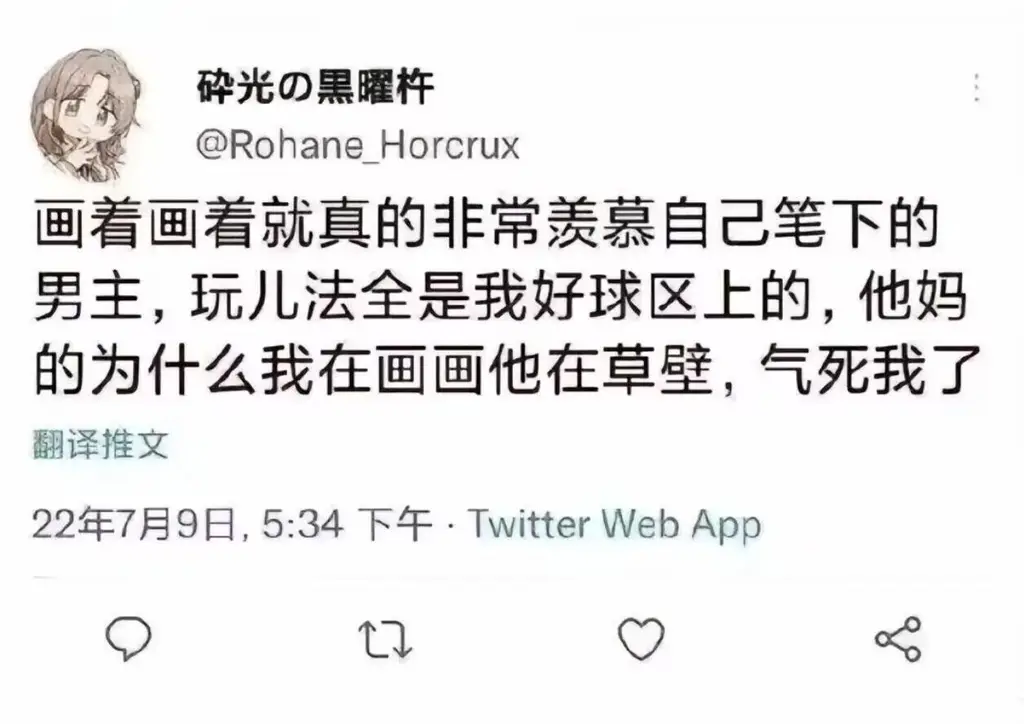Screen dimensions: 1024x724
Task: Open the Twitter Web App source link
Action: [615, 524]
